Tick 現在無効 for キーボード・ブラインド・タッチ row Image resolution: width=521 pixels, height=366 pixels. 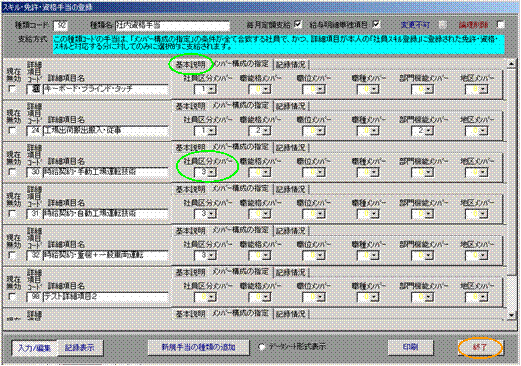[12, 89]
